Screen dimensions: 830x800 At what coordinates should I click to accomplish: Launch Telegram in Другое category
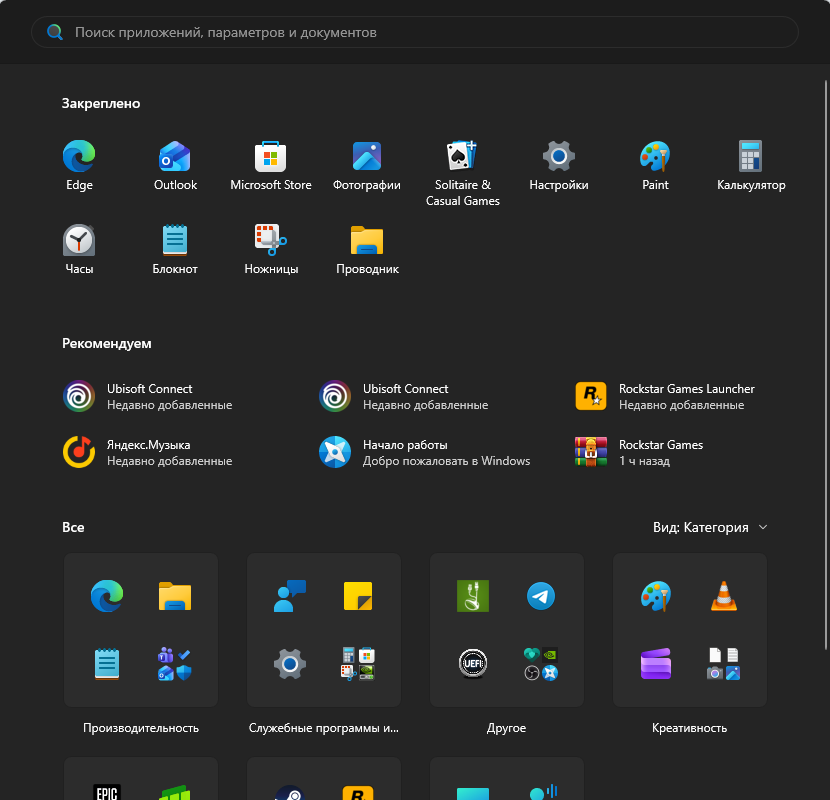point(540,596)
